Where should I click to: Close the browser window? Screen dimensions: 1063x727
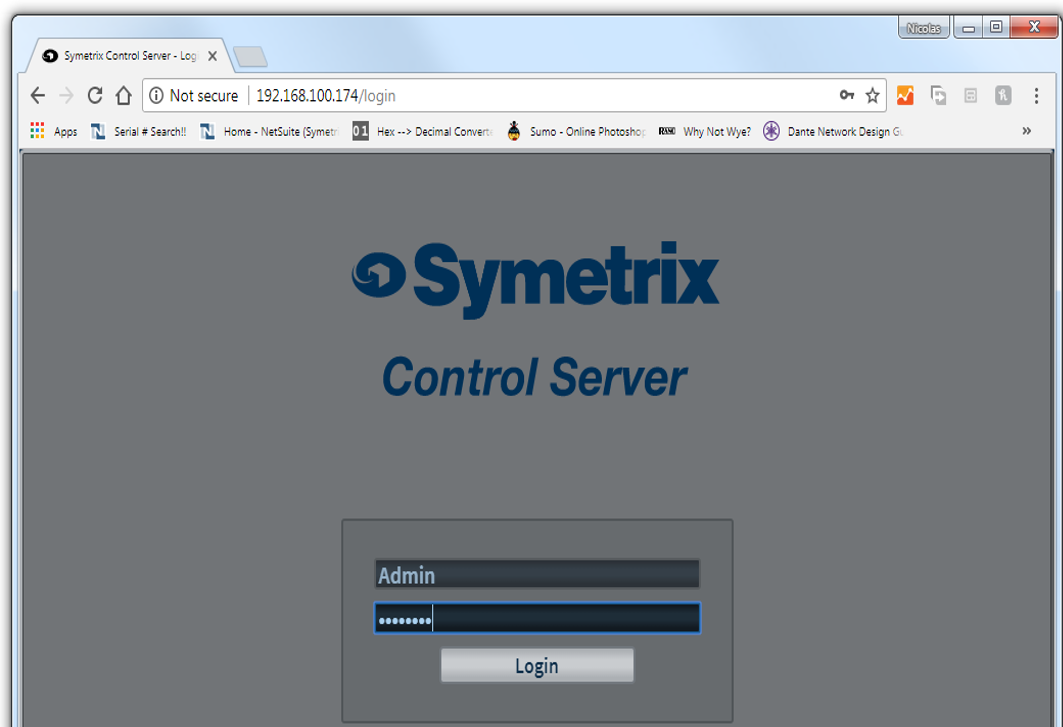[x=1034, y=27]
